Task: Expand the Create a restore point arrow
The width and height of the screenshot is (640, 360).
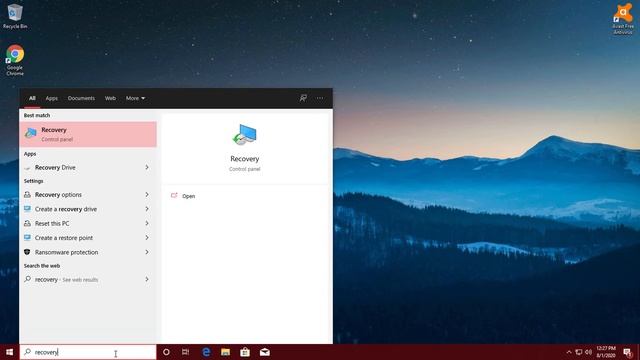Action: click(147, 238)
